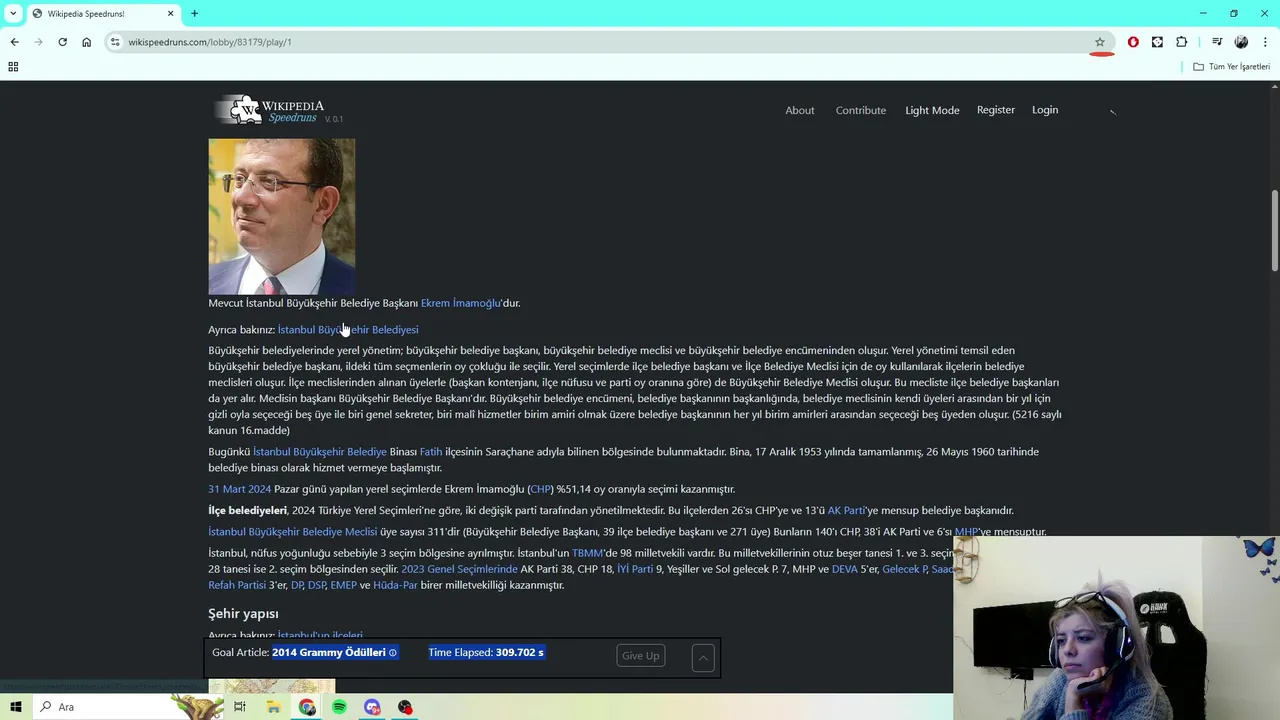Viewport: 1280px width, 720px height.
Task: Click the address bar URL field
Action: click(x=600, y=42)
